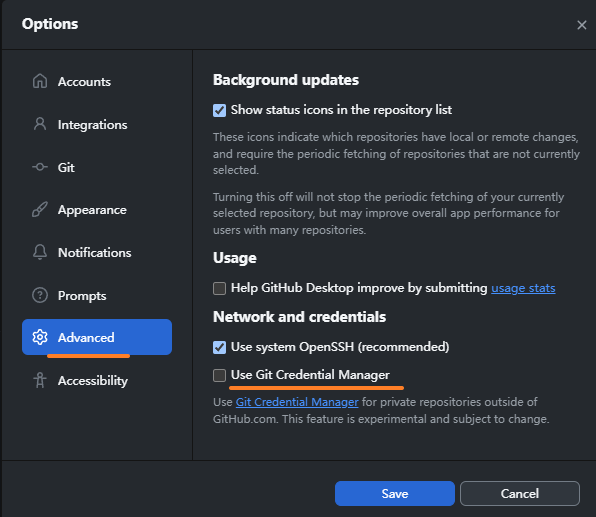Enable Use Git Credential Manager checkbox
596x517 pixels.
coord(219,375)
